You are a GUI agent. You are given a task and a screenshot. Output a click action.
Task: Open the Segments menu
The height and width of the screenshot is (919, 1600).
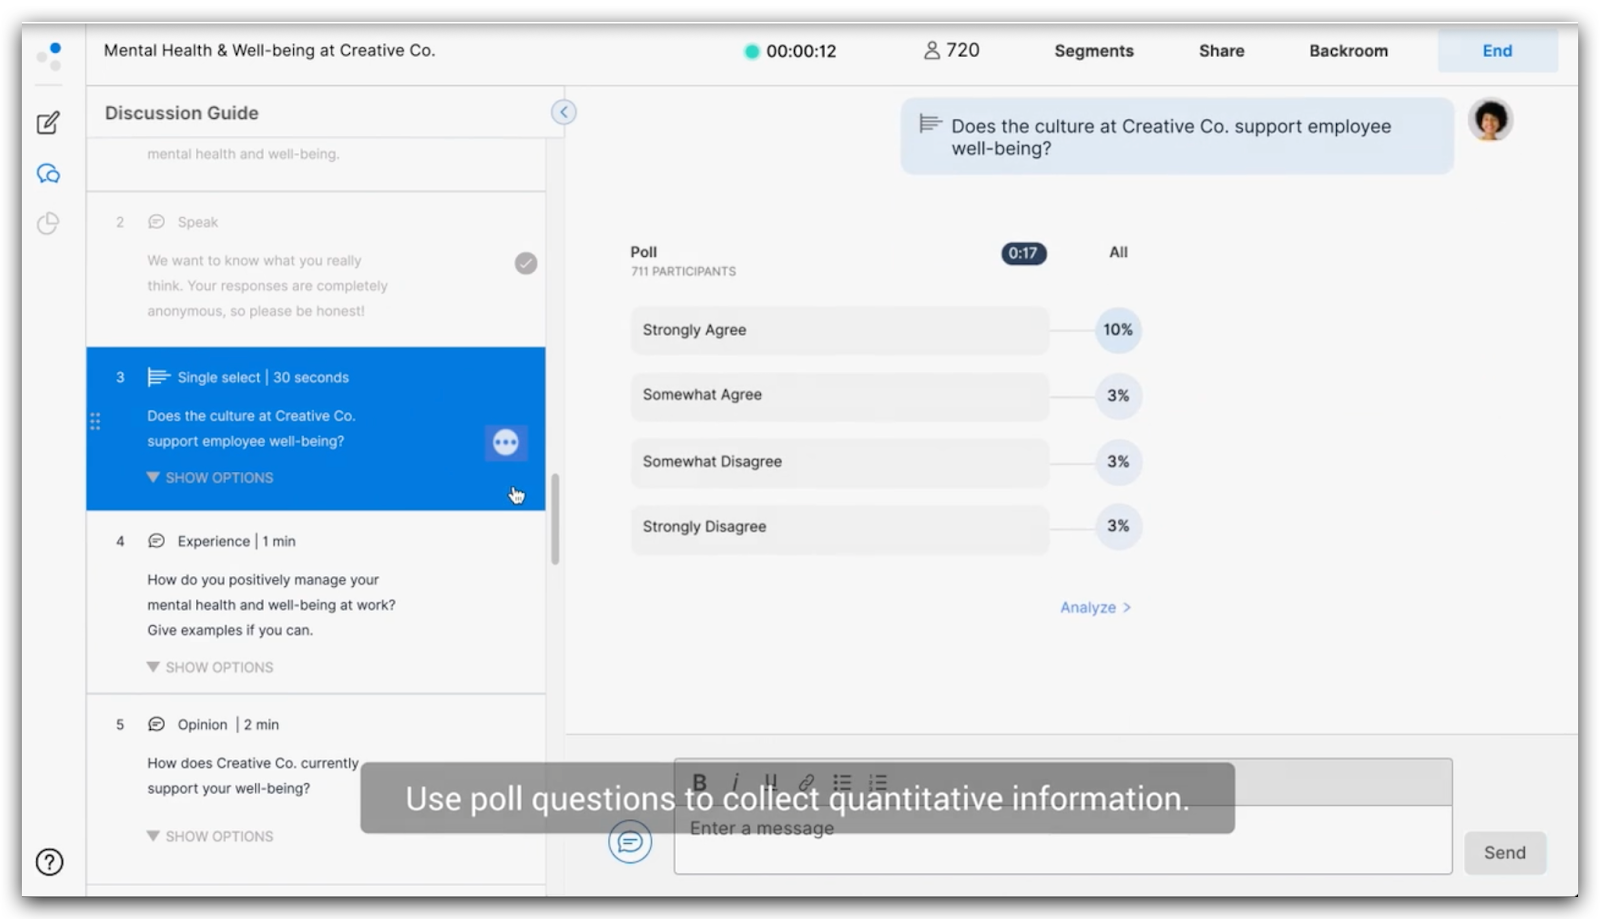coord(1094,51)
